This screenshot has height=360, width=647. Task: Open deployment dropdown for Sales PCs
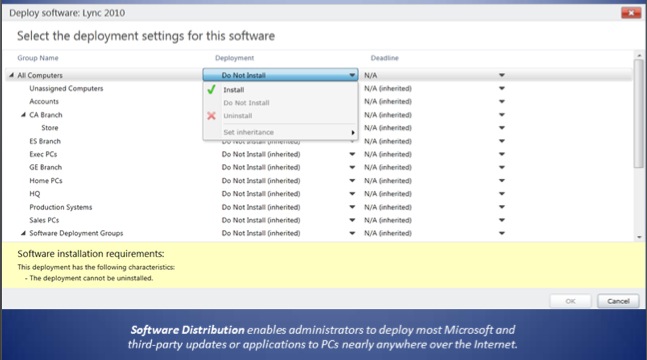[352, 220]
